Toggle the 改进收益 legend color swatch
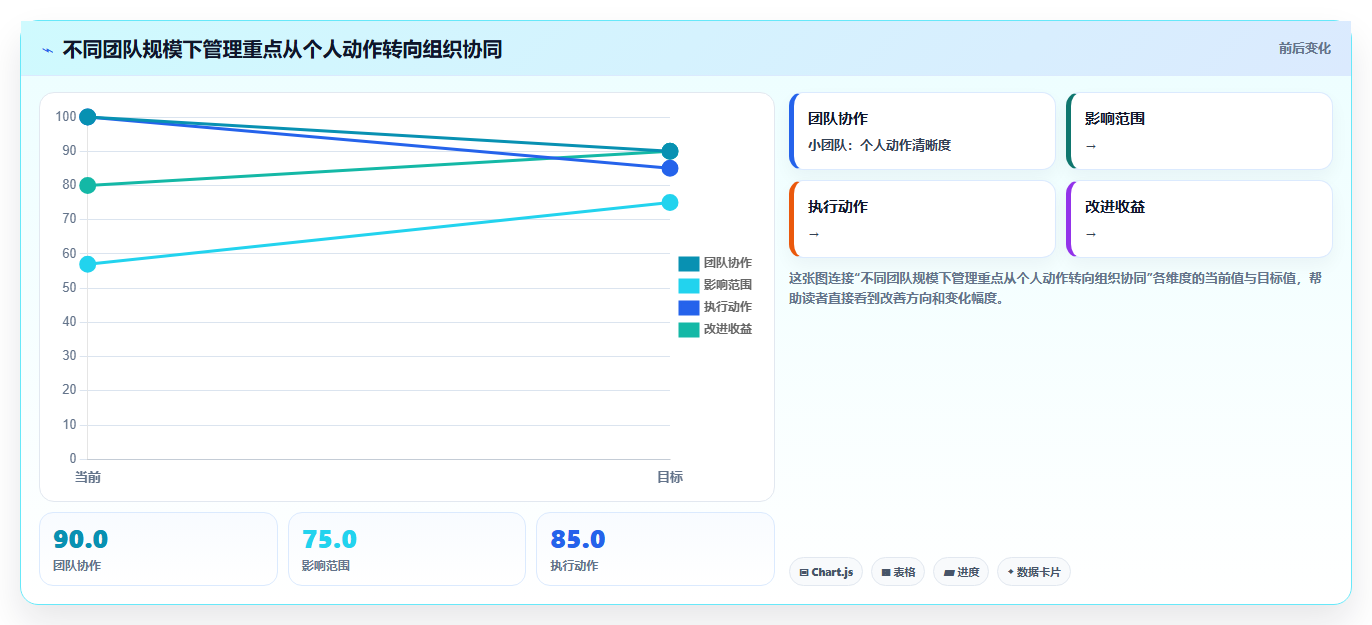The width and height of the screenshot is (1372, 625). (x=689, y=329)
